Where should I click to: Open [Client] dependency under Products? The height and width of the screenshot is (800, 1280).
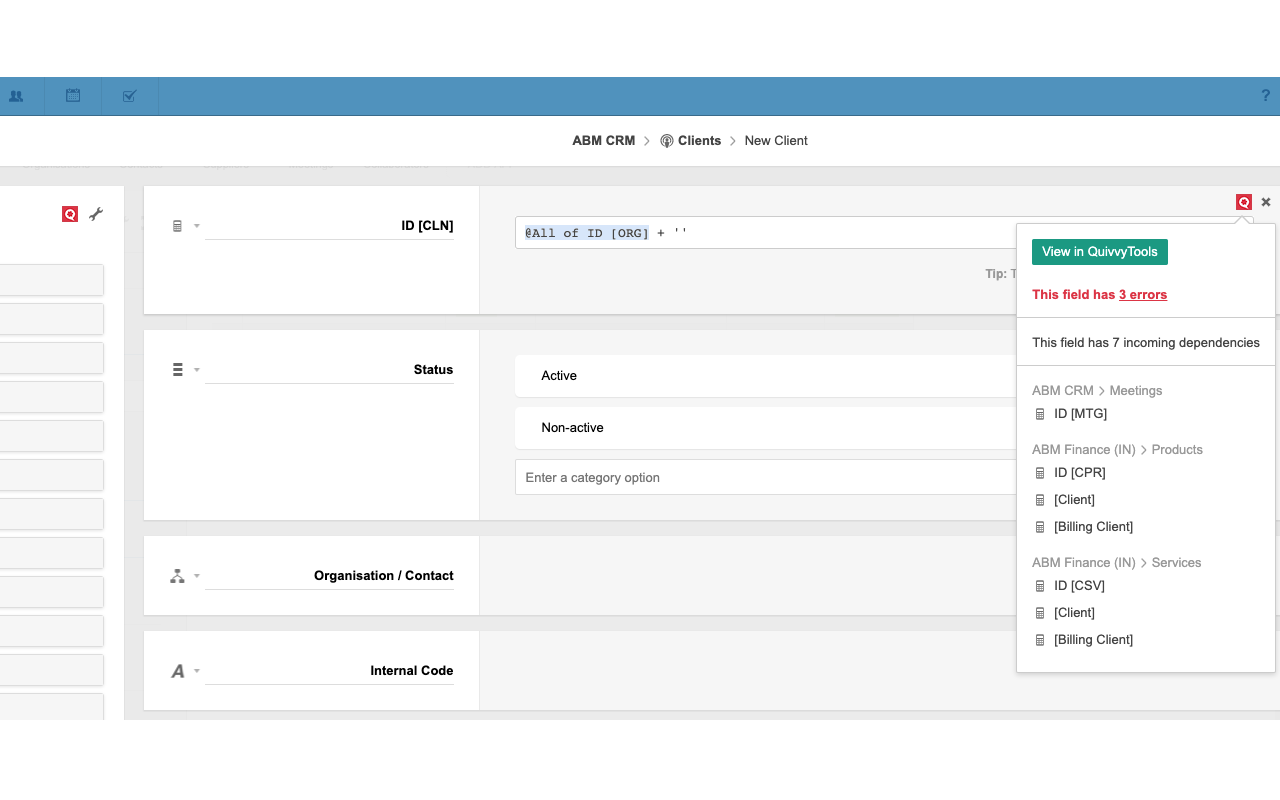point(1074,500)
